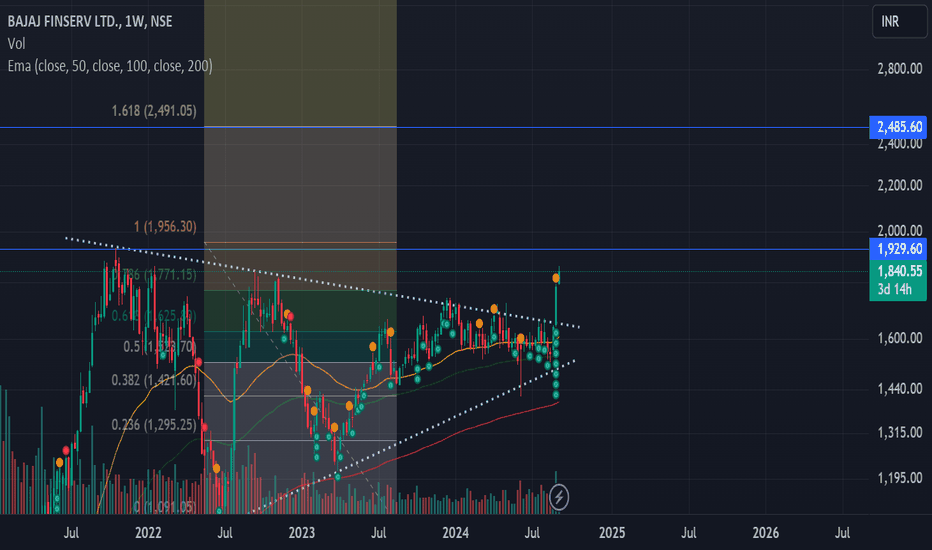Click the 1,929.60 horizontal line price label

(x=898, y=249)
